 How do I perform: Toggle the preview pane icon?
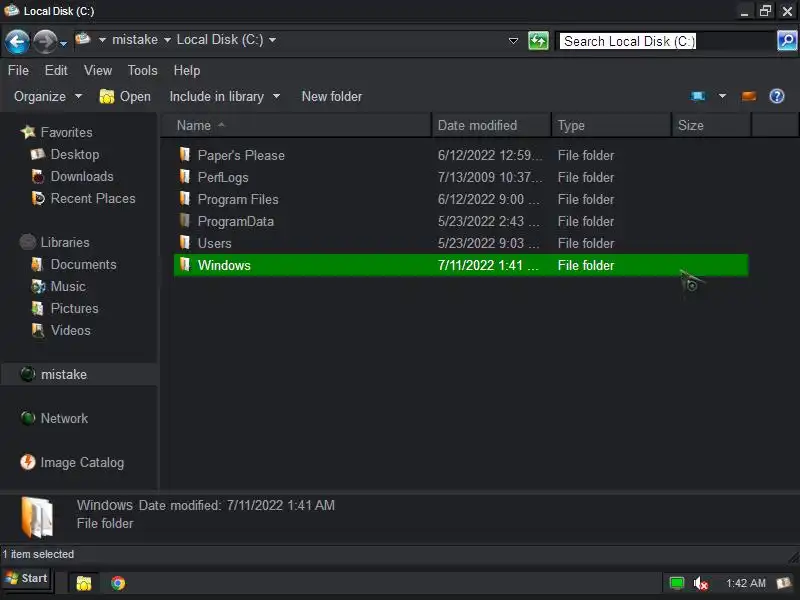[748, 96]
